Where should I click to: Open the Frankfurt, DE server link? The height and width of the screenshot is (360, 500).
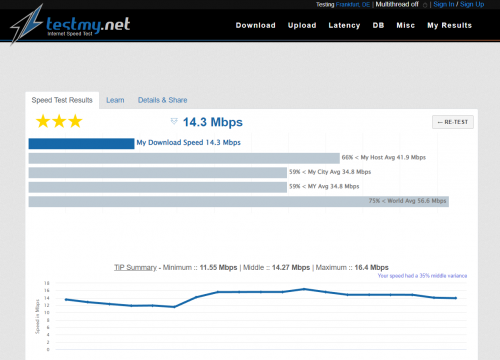pyautogui.click(x=353, y=5)
